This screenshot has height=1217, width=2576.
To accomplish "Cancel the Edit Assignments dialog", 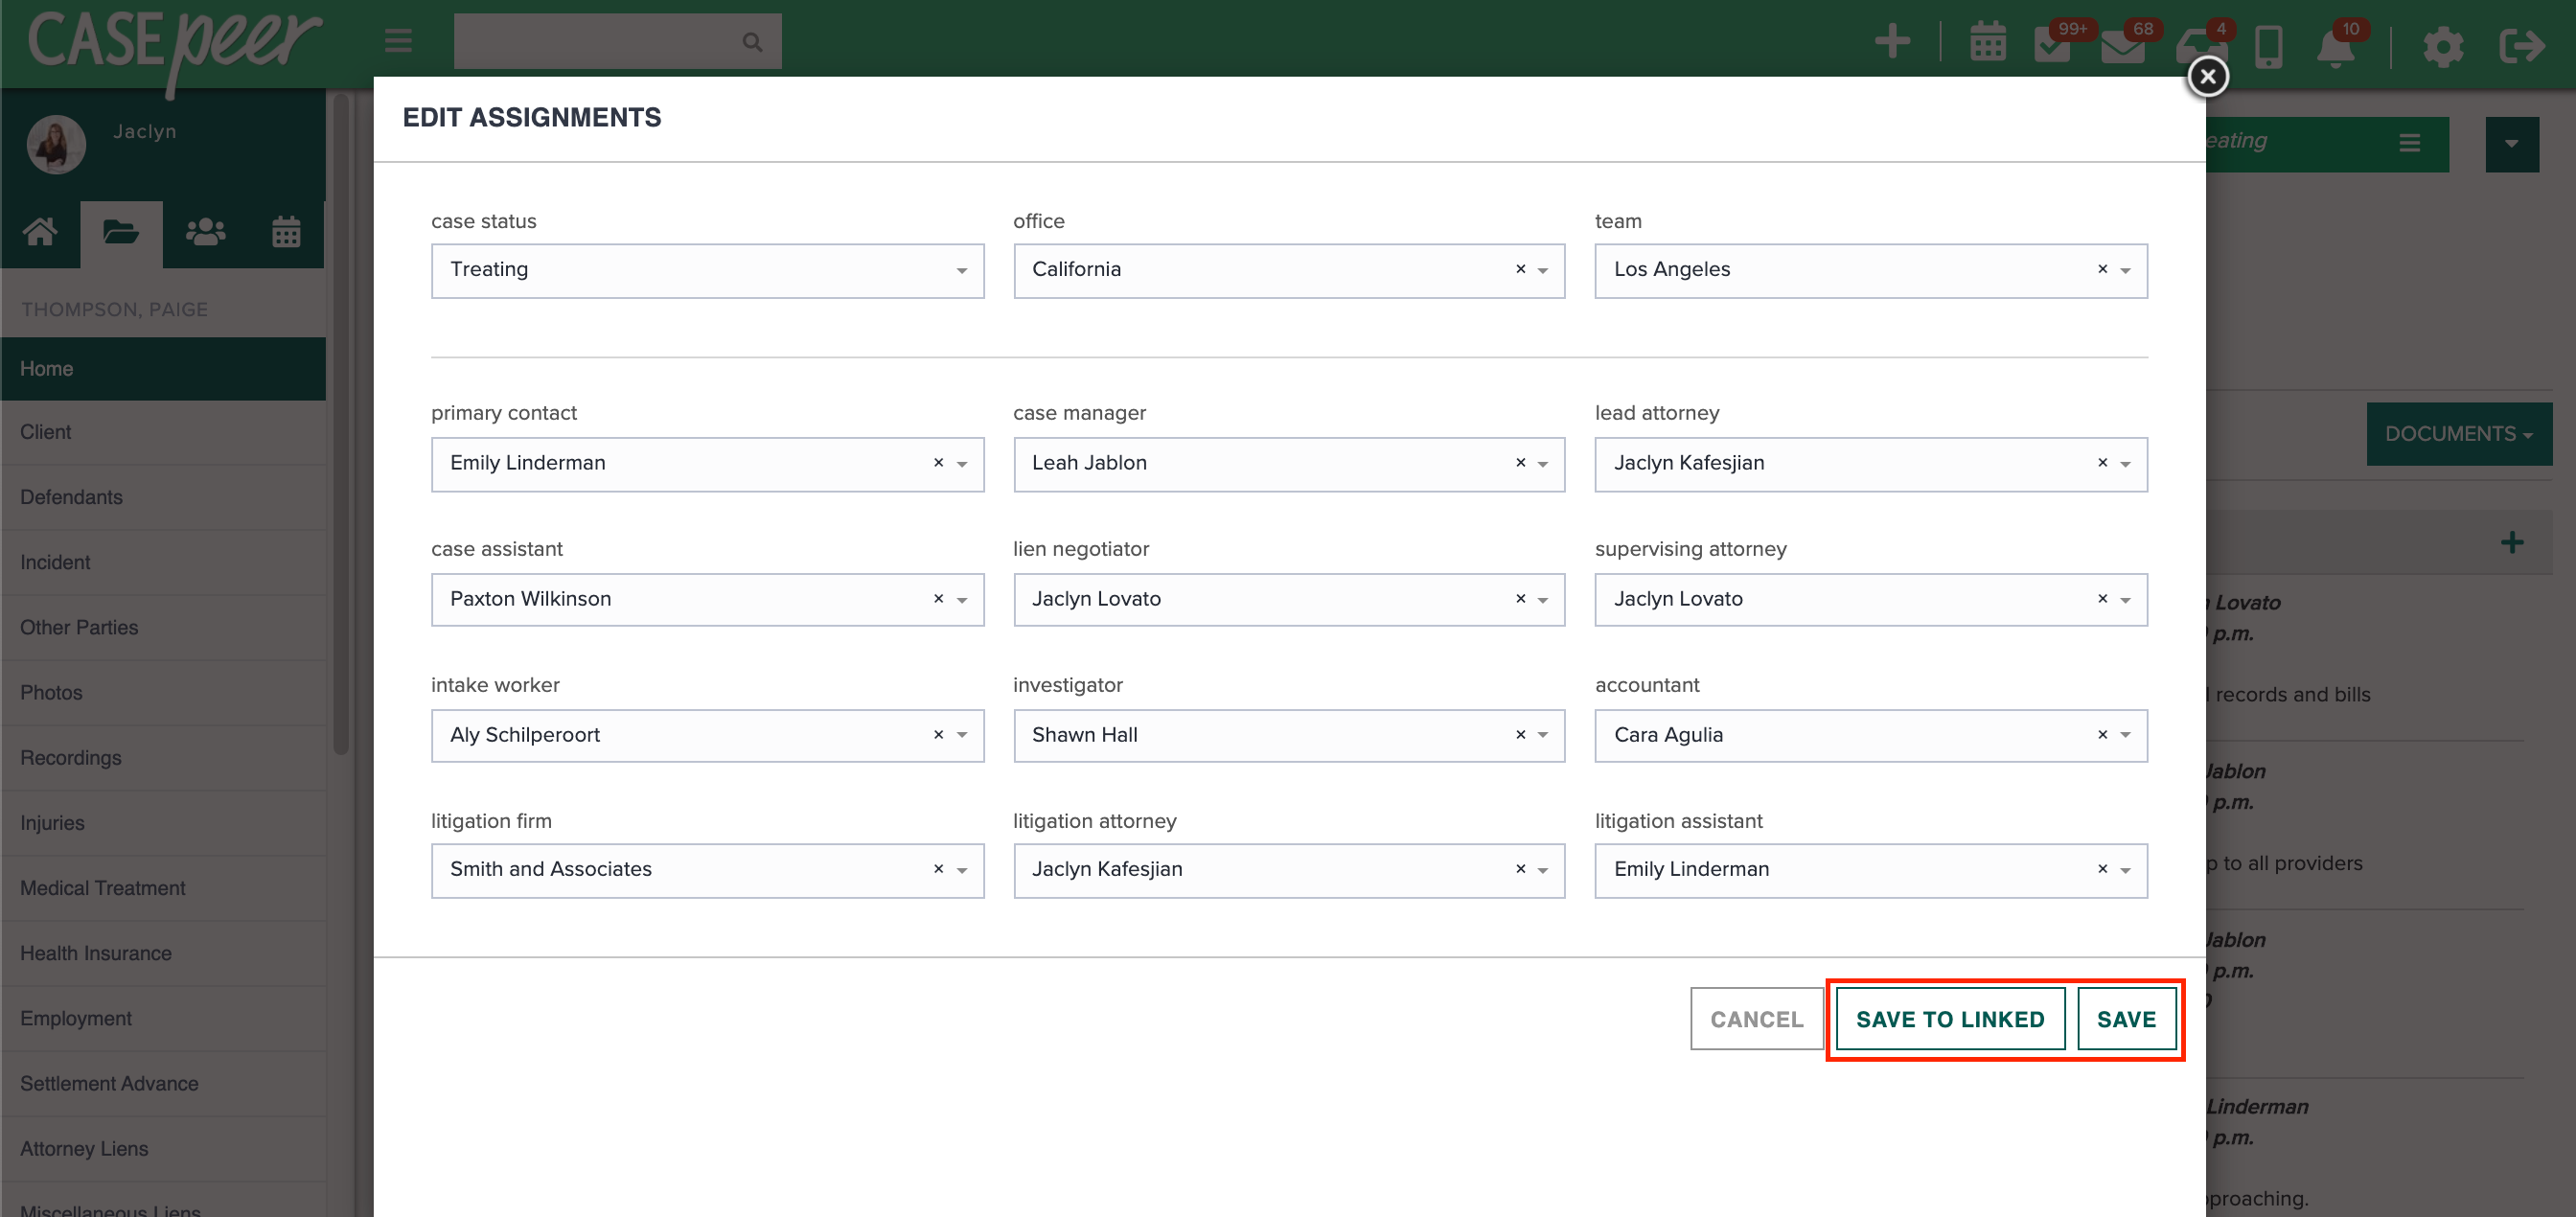I will pos(1756,1019).
